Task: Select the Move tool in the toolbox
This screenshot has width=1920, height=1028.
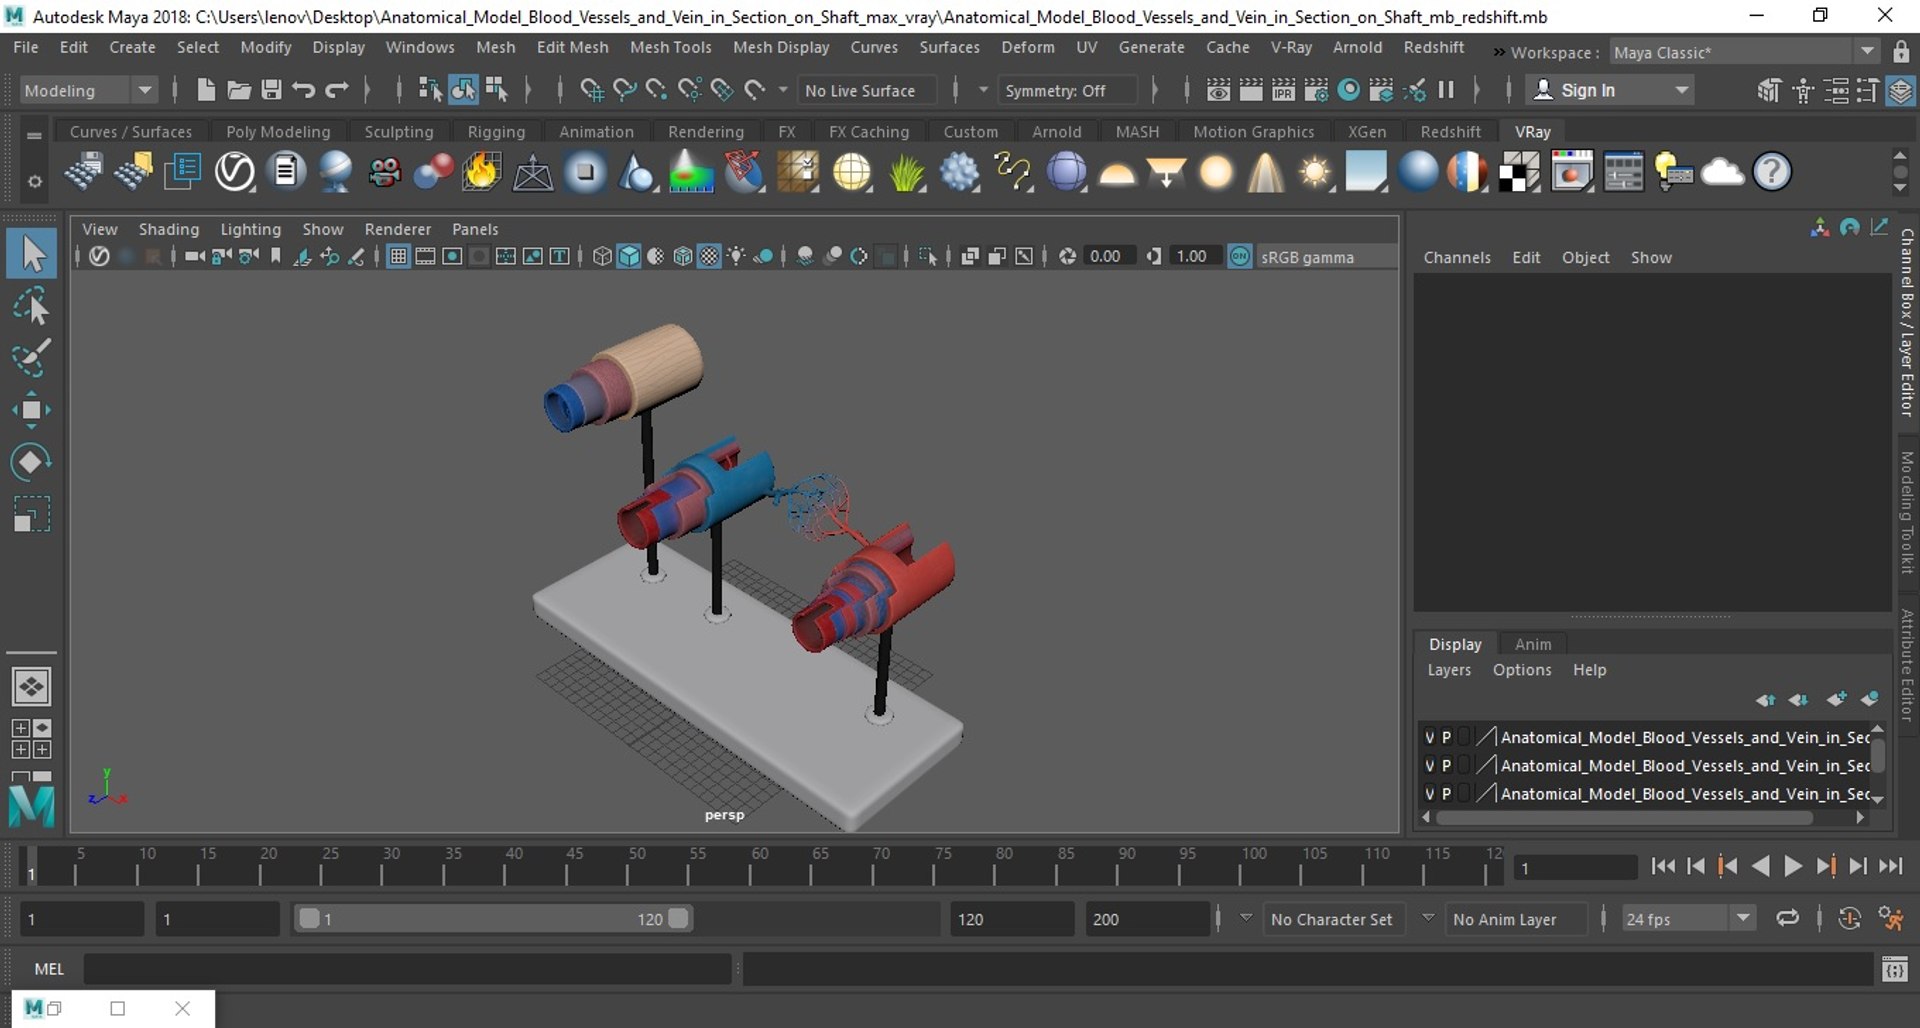Action: coord(31,410)
